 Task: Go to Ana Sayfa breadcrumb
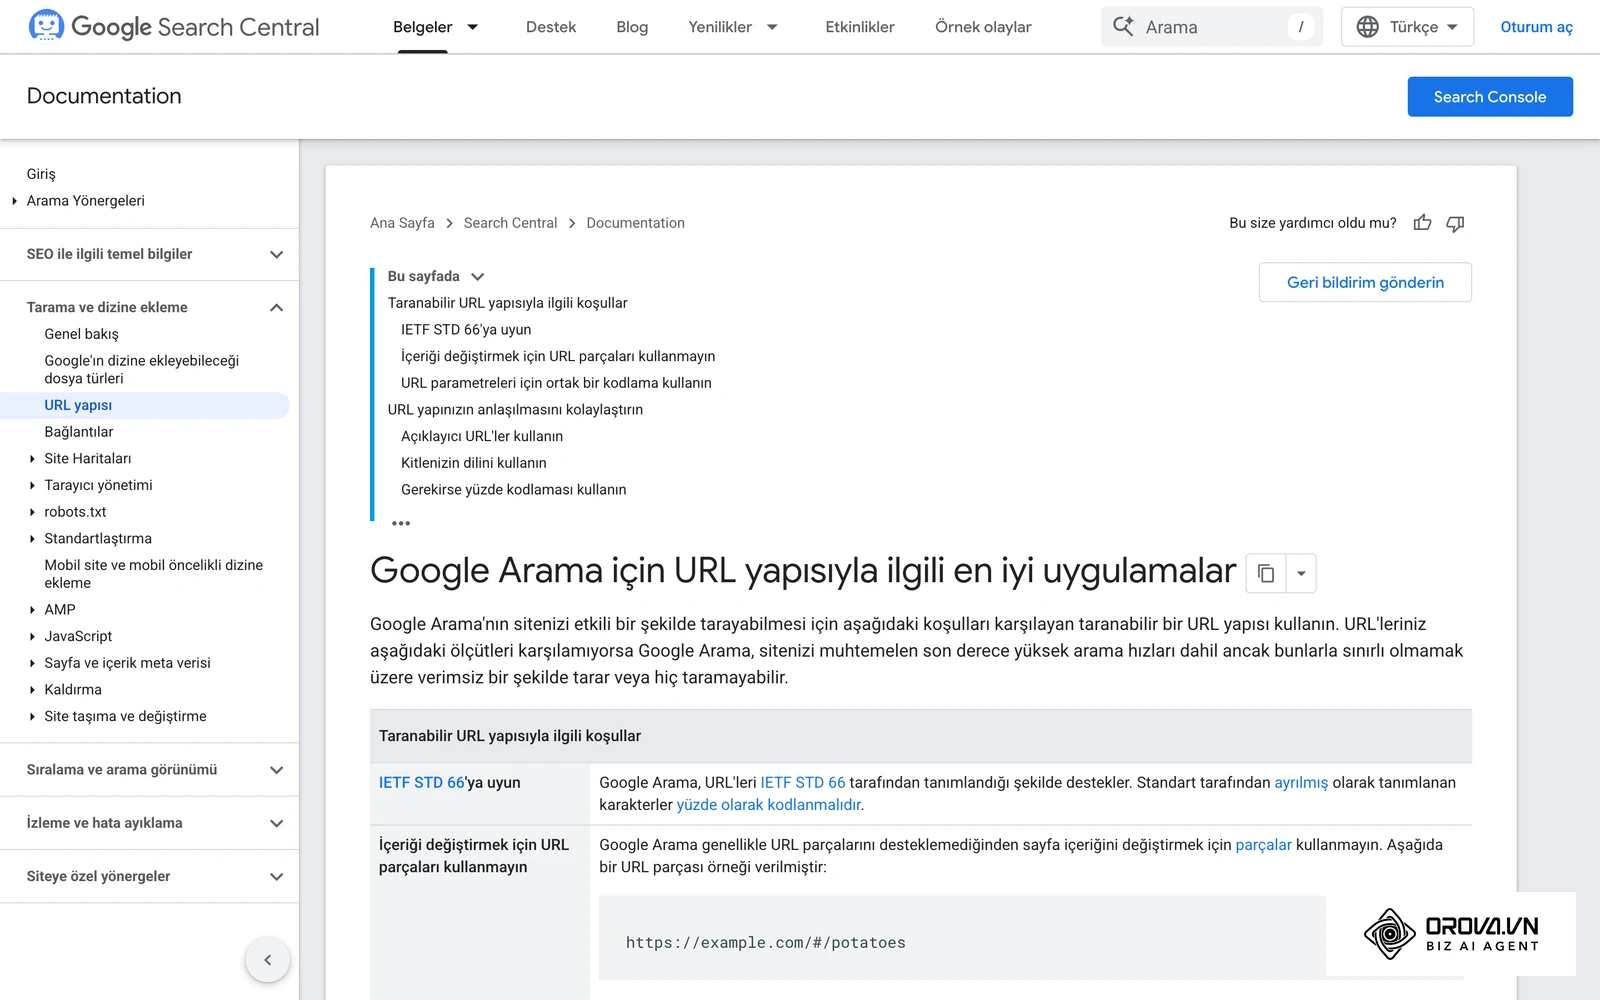tap(402, 223)
